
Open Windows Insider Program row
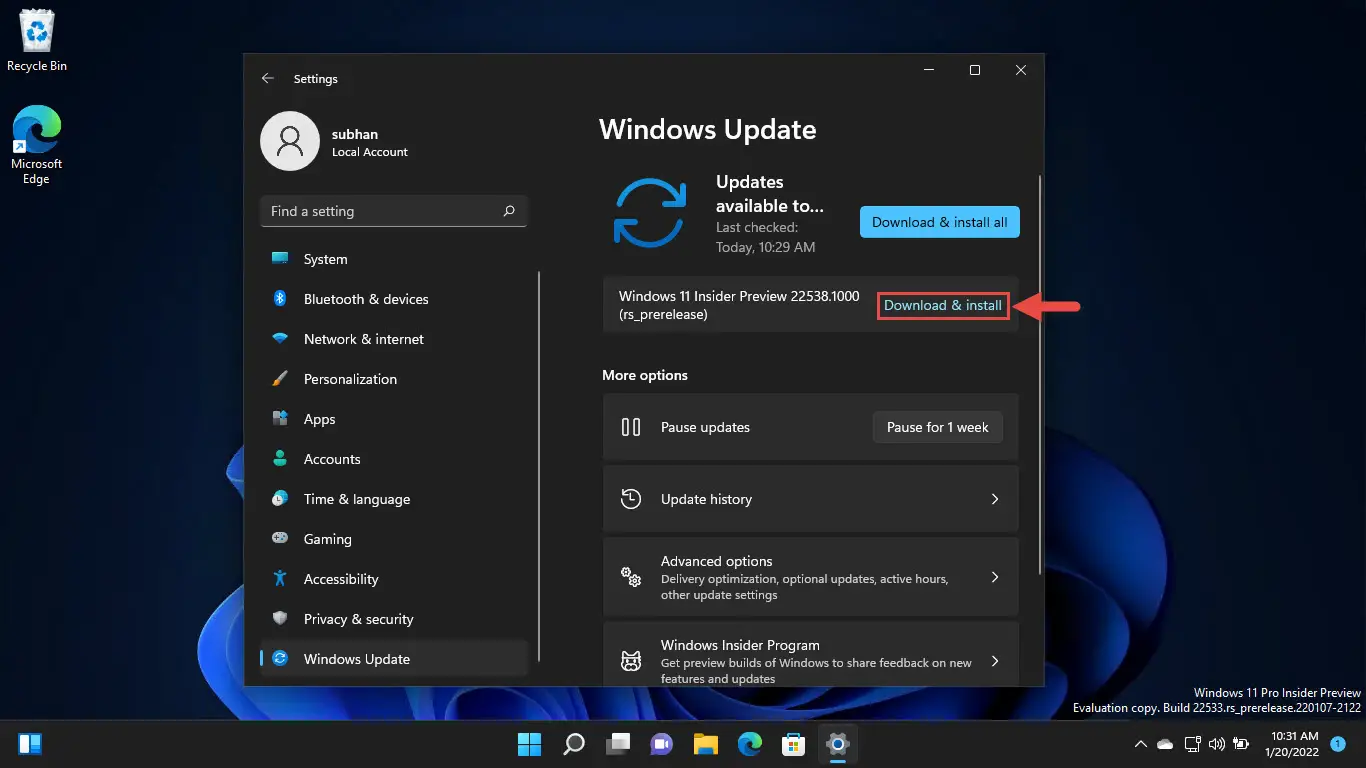(x=811, y=654)
